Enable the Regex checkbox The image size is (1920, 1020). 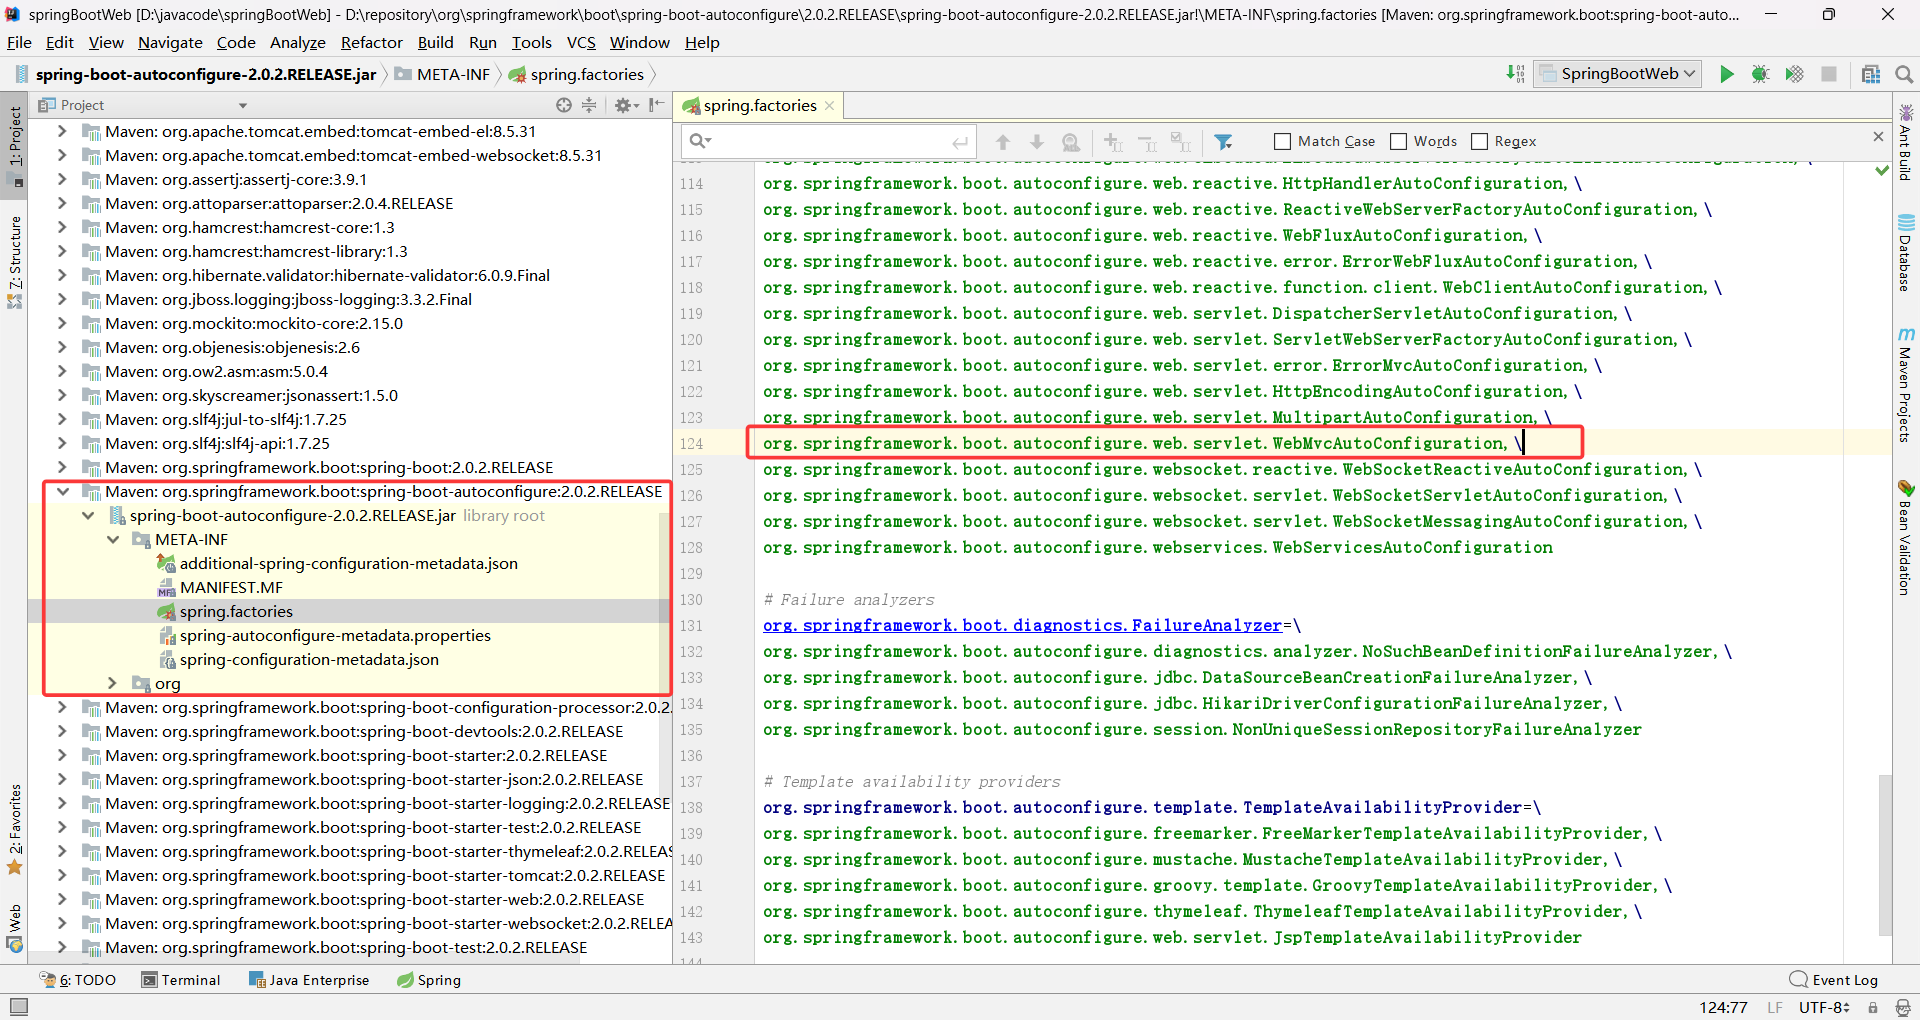click(1479, 142)
